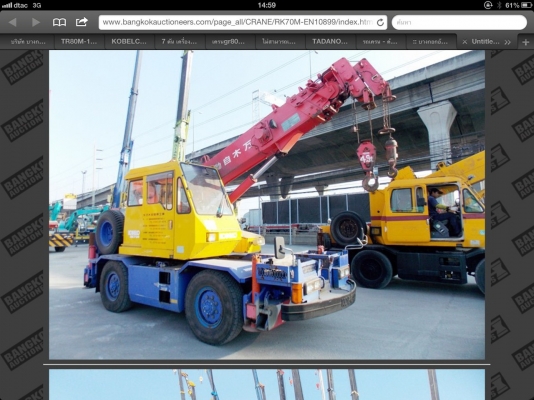Tap the battery 61% status indicator
The image size is (534, 400).
tap(518, 5)
